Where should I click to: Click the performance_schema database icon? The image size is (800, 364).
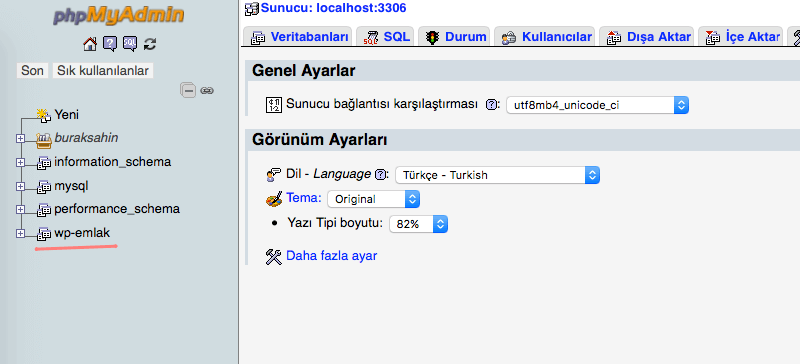pyautogui.click(x=44, y=210)
